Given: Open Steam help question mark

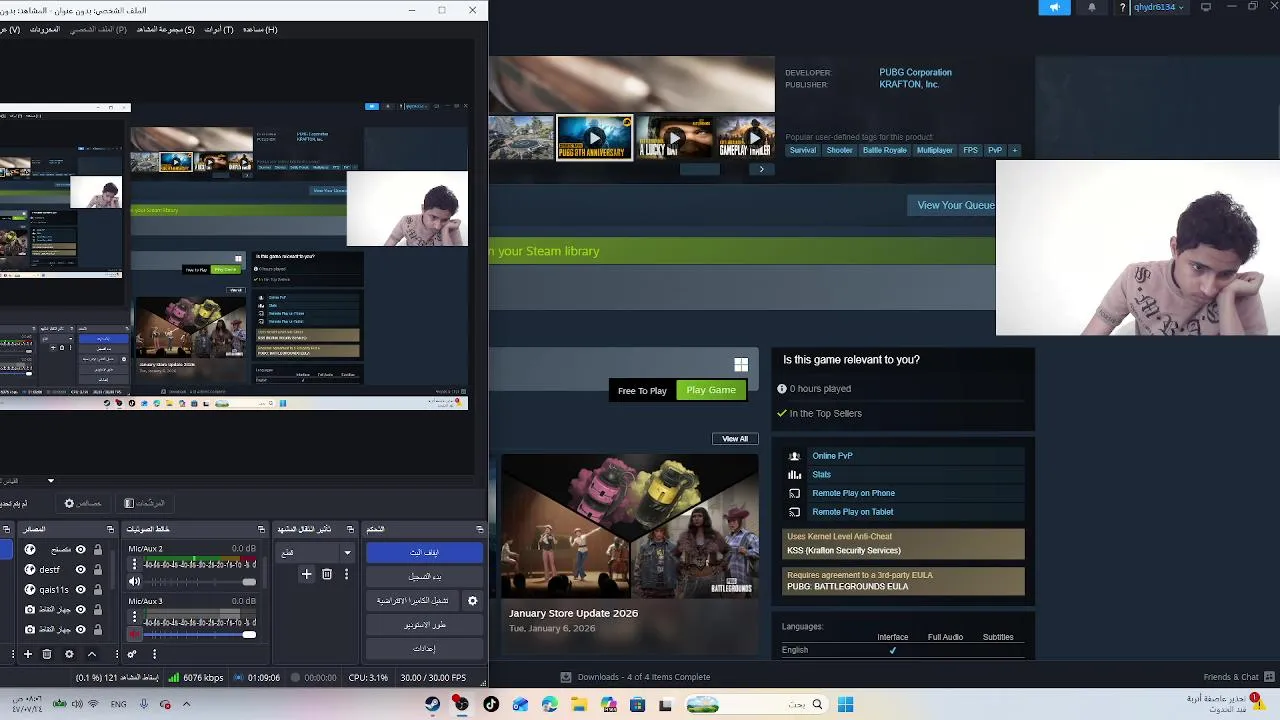Looking at the screenshot, I should click(x=1122, y=7).
